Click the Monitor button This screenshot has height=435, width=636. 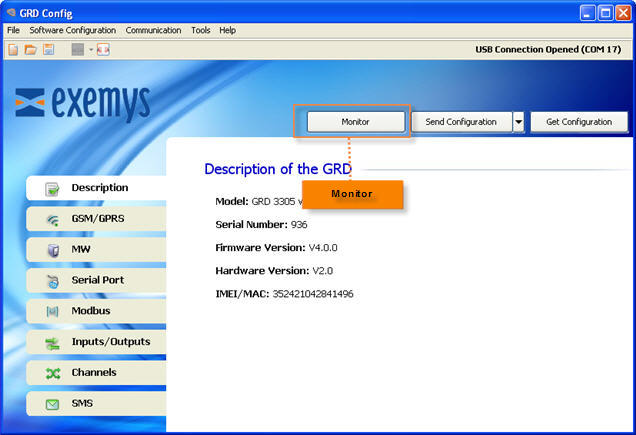(x=356, y=122)
